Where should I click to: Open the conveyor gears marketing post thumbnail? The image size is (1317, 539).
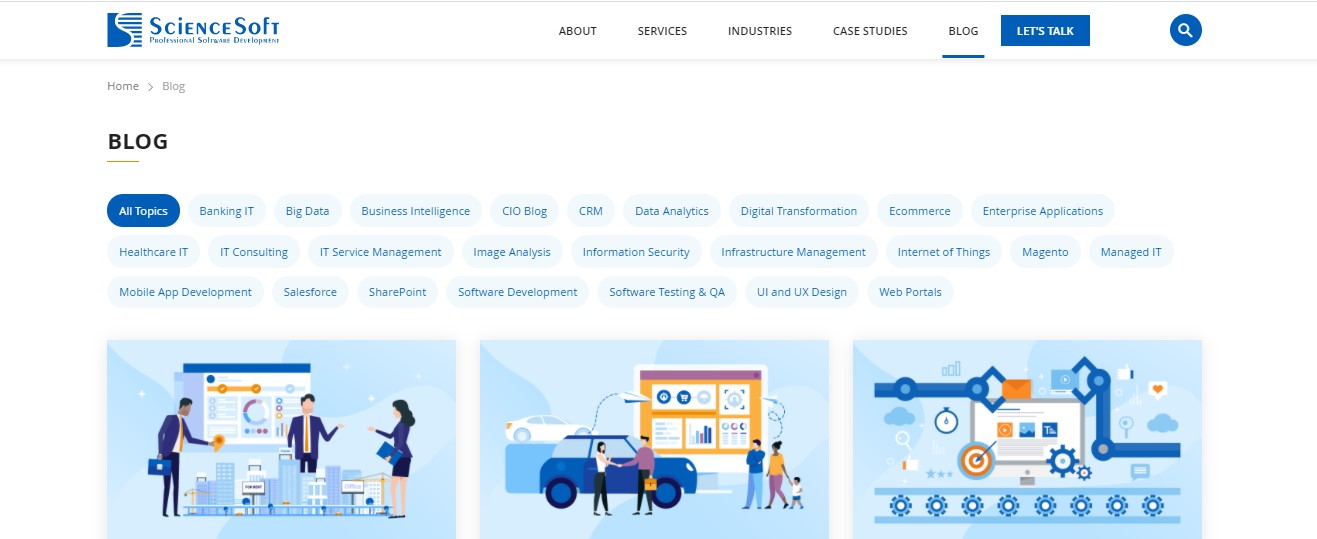pos(1027,439)
